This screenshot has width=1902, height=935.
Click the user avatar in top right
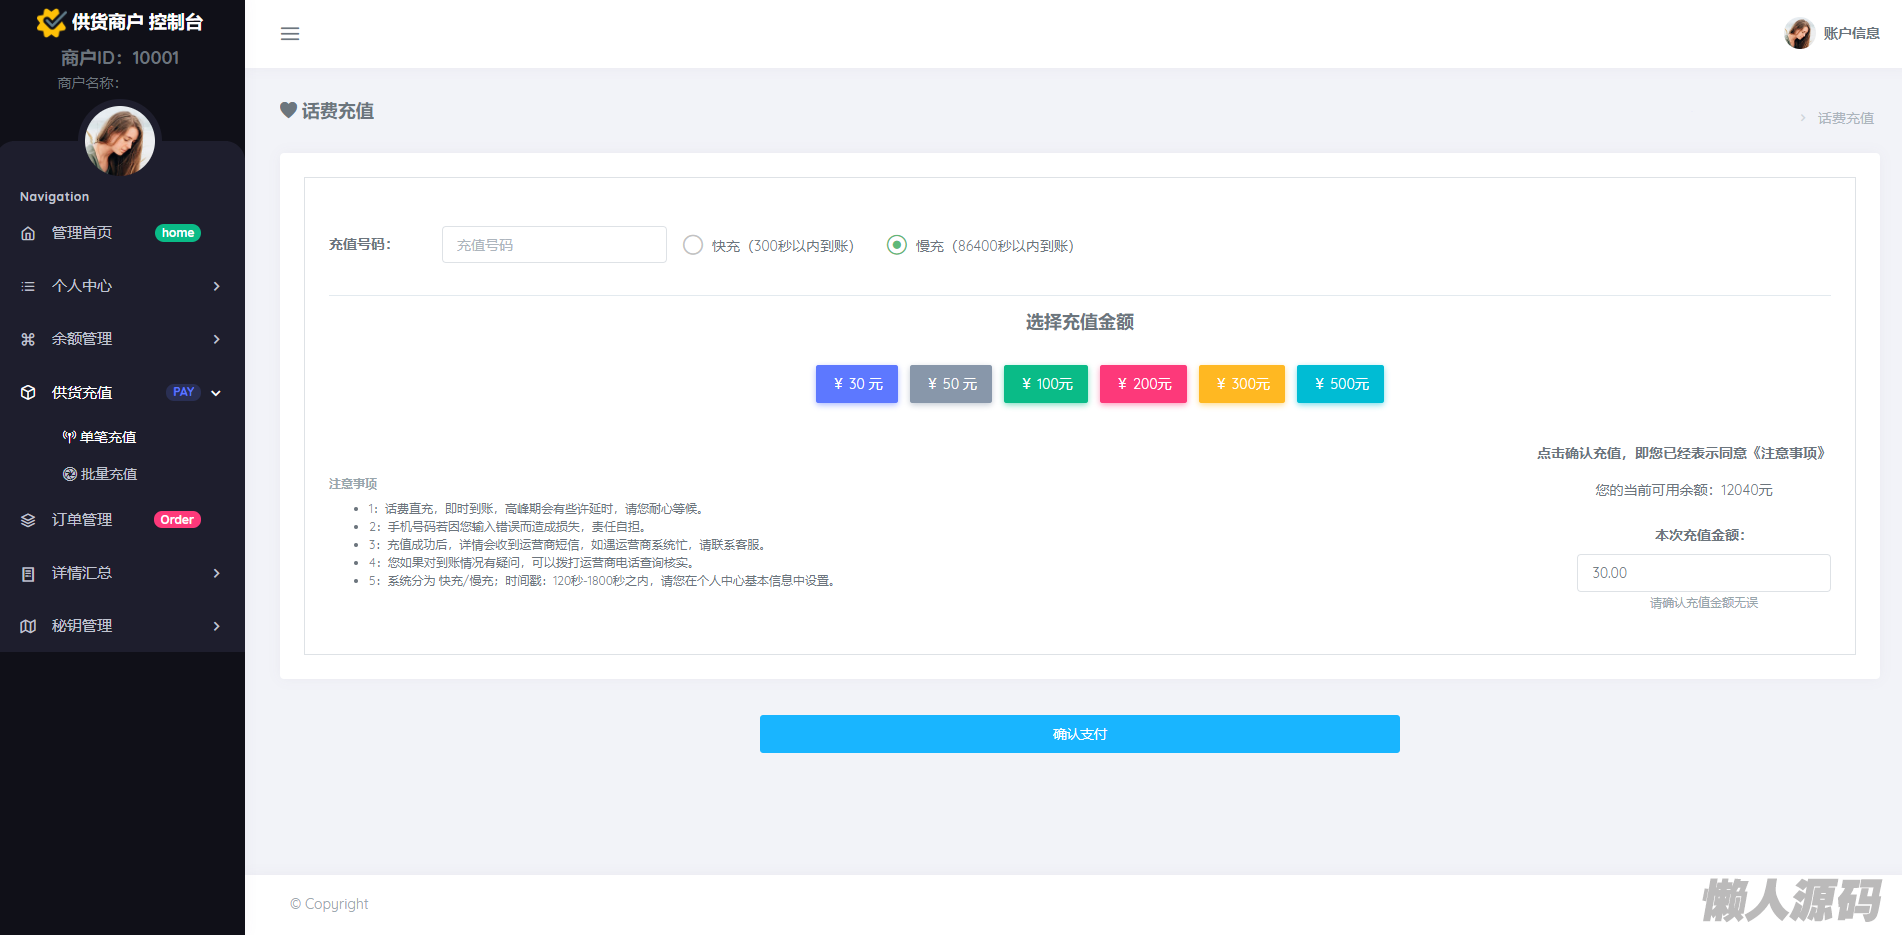pyautogui.click(x=1798, y=34)
